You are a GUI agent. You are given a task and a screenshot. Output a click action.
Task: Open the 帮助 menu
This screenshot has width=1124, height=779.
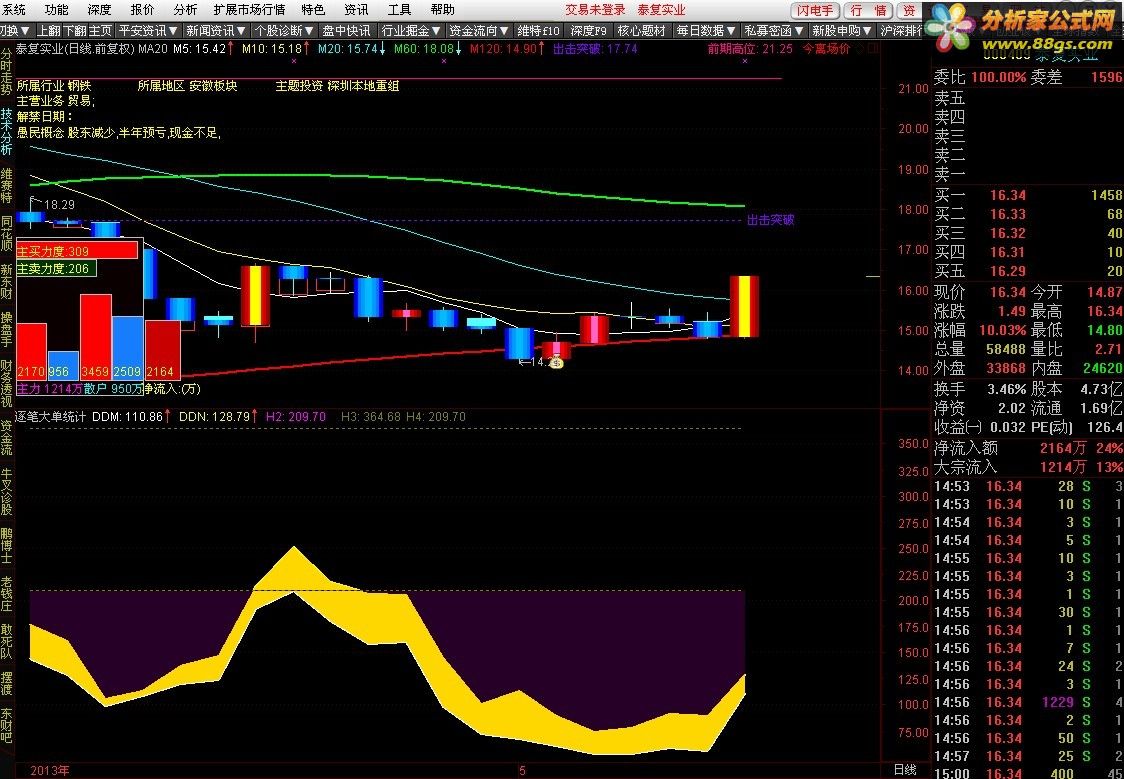pyautogui.click(x=442, y=10)
